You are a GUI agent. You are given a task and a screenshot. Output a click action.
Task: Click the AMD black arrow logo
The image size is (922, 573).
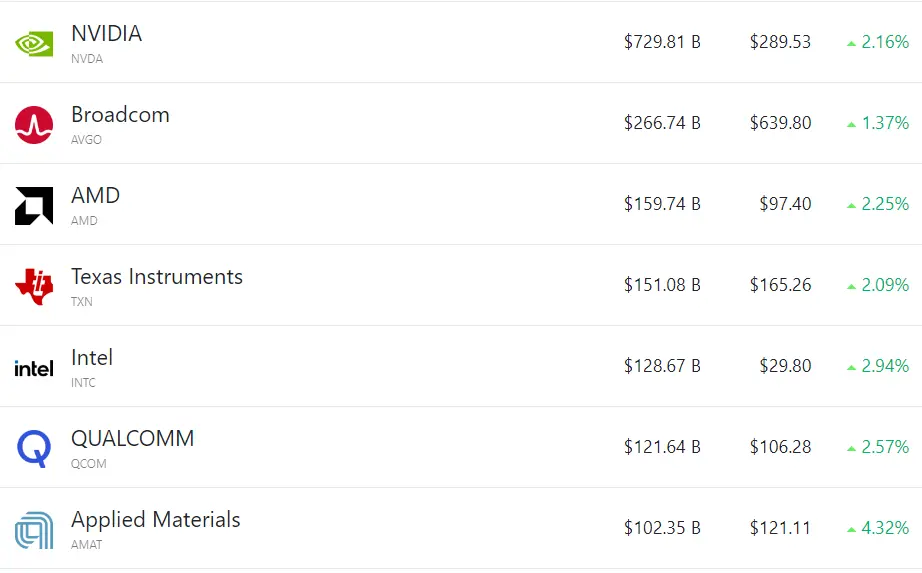tap(34, 206)
